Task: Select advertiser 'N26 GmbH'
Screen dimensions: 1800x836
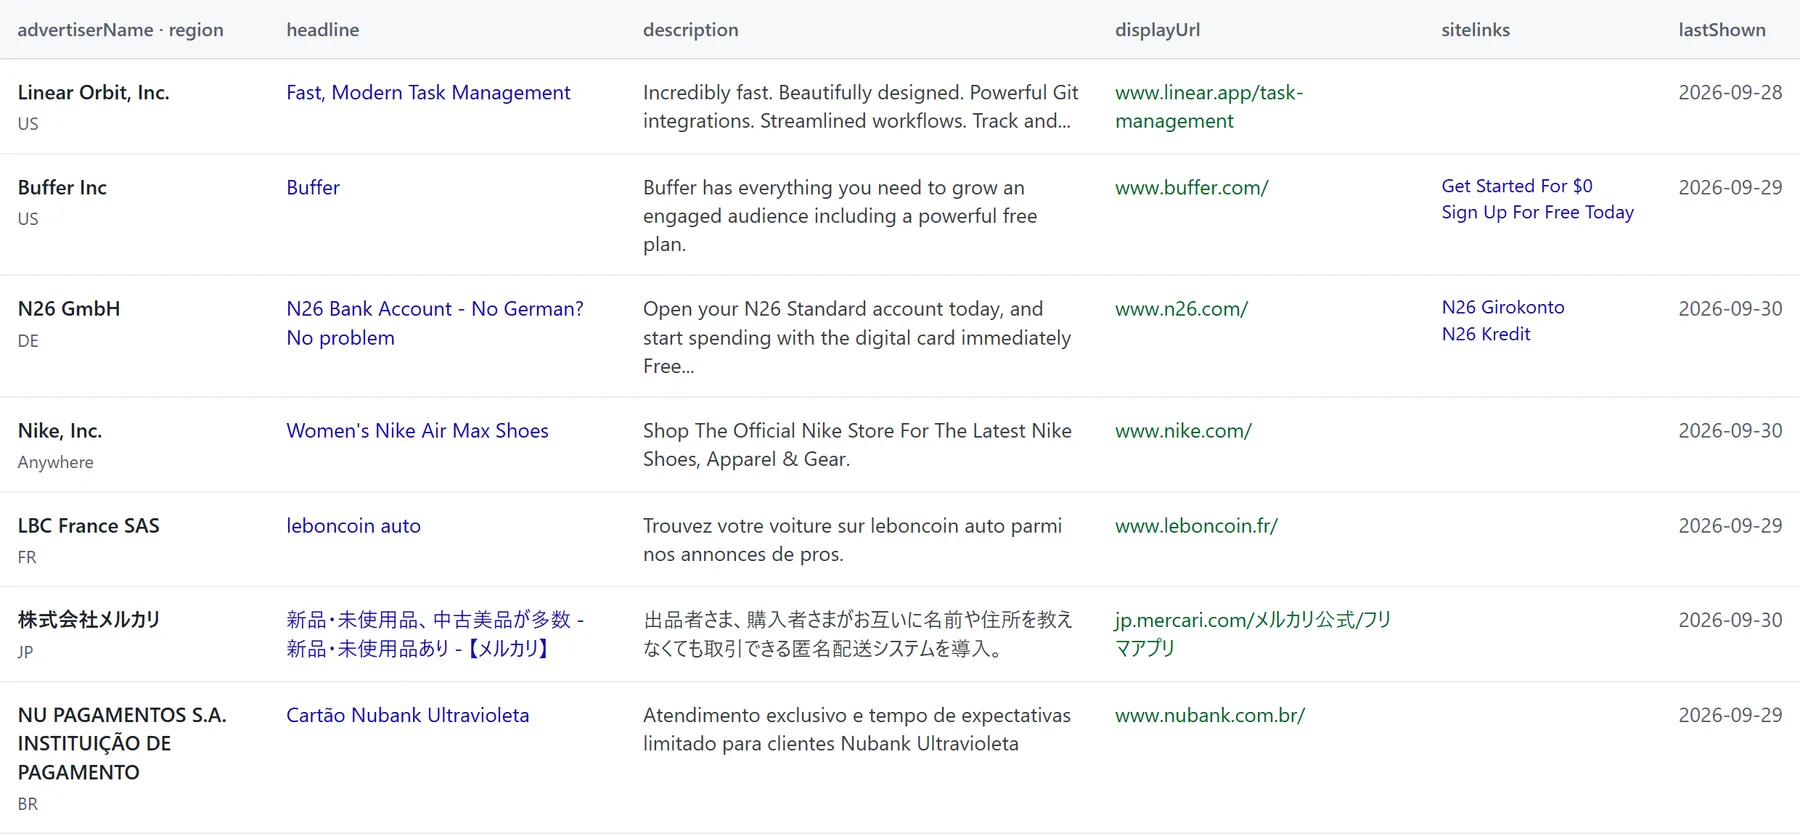Action: coord(68,309)
